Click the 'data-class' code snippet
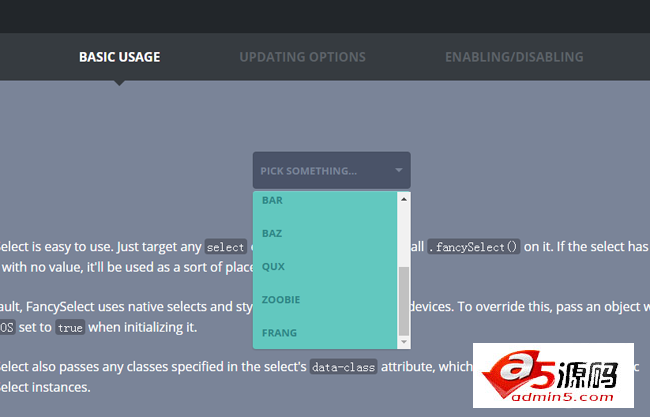The image size is (650, 417). (x=343, y=367)
